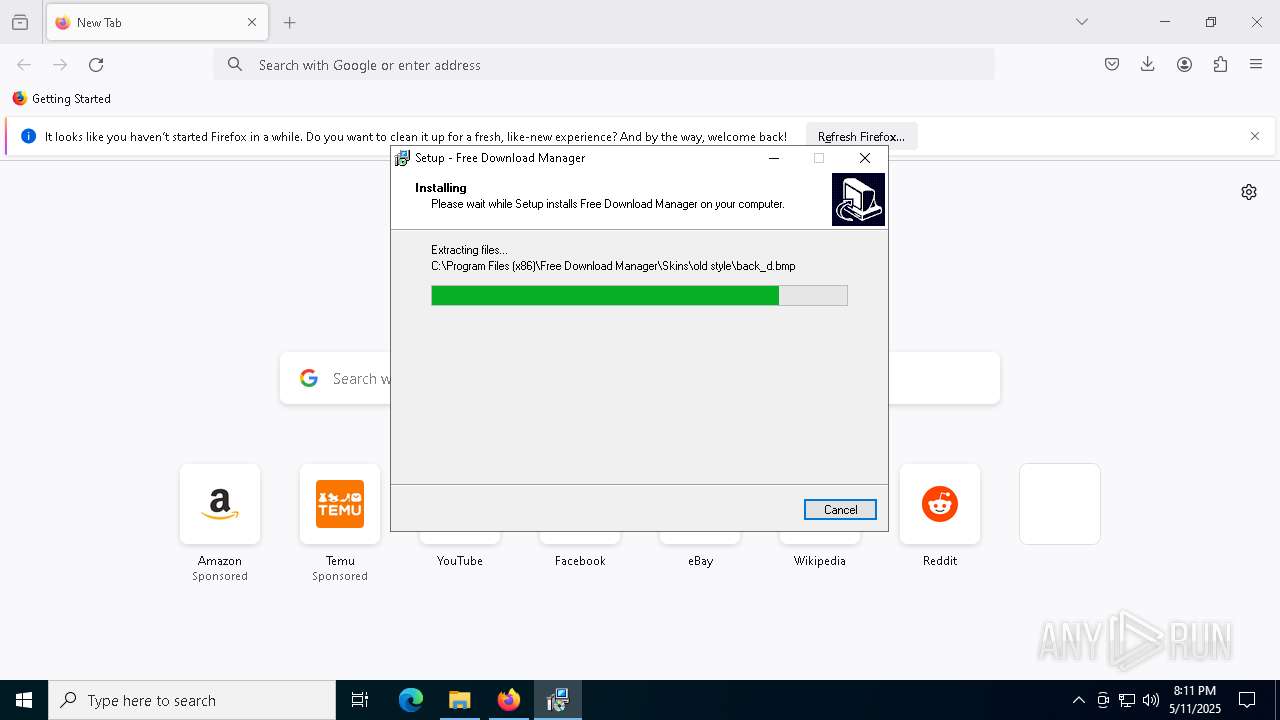Open the eBay shortcut label
The height and width of the screenshot is (720, 1280).
click(x=700, y=561)
